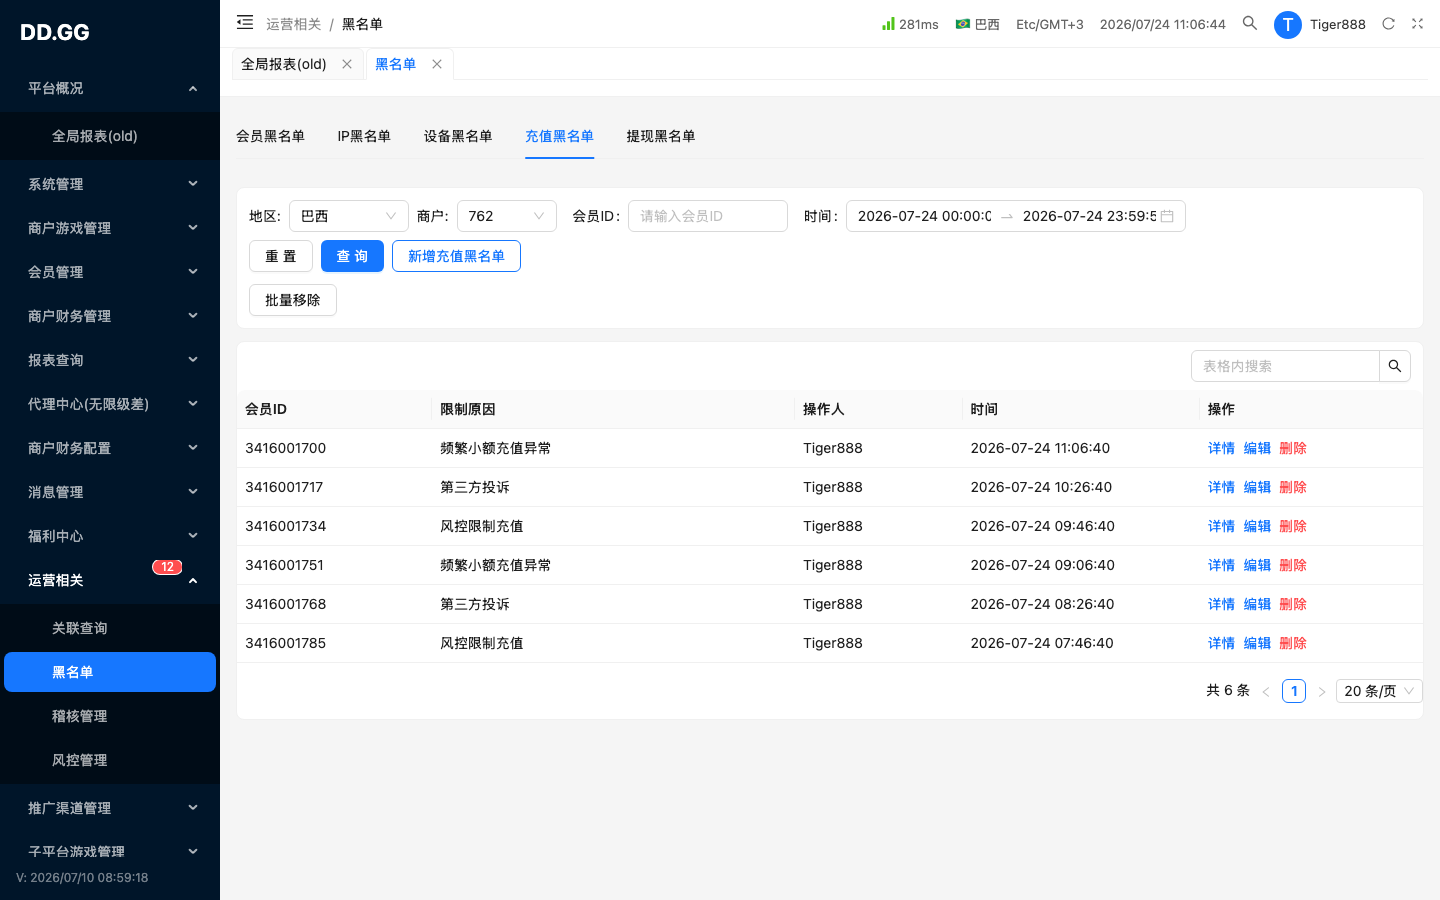Open the 商户 762 dropdown
Screen dimensions: 1440x900
click(x=507, y=216)
